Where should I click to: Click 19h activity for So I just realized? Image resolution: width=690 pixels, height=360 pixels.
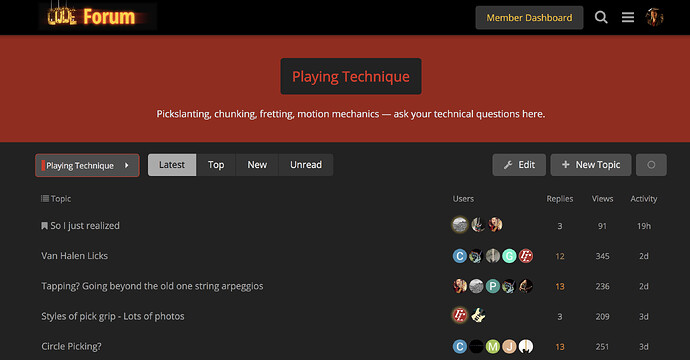tap(644, 226)
